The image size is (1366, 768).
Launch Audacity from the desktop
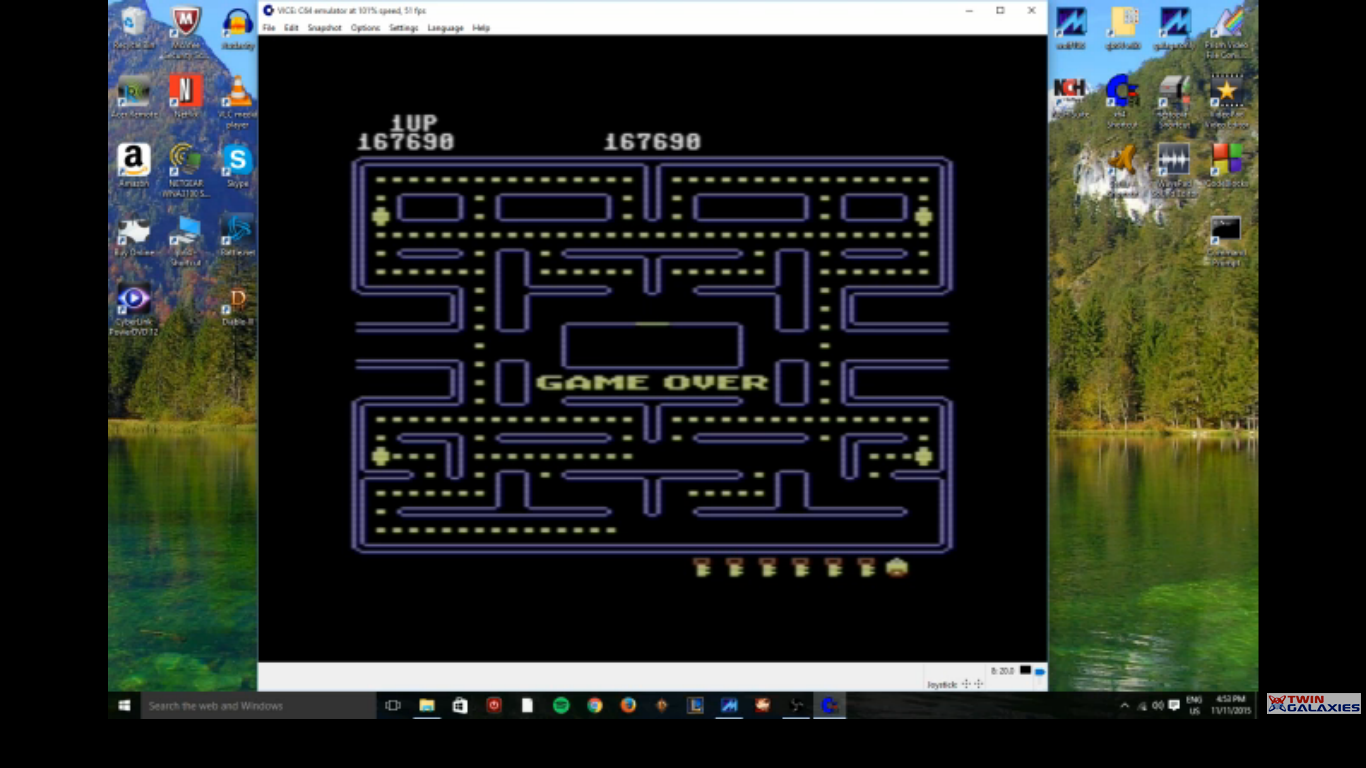pyautogui.click(x=238, y=27)
